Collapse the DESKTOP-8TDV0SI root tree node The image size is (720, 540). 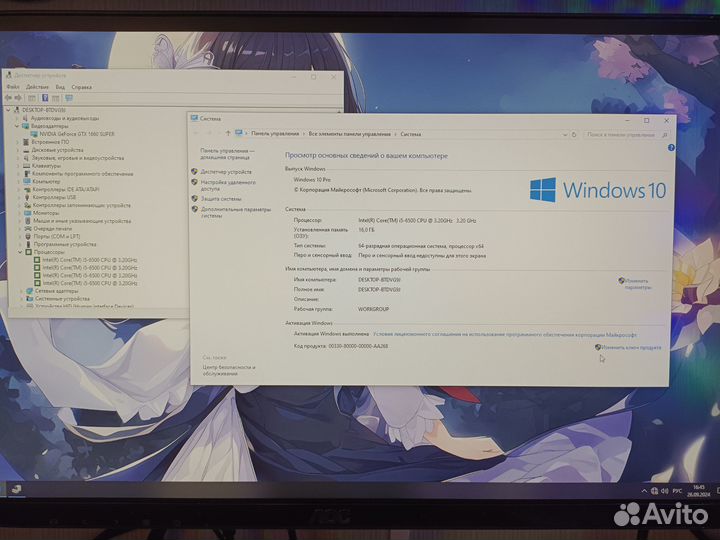coord(8,110)
